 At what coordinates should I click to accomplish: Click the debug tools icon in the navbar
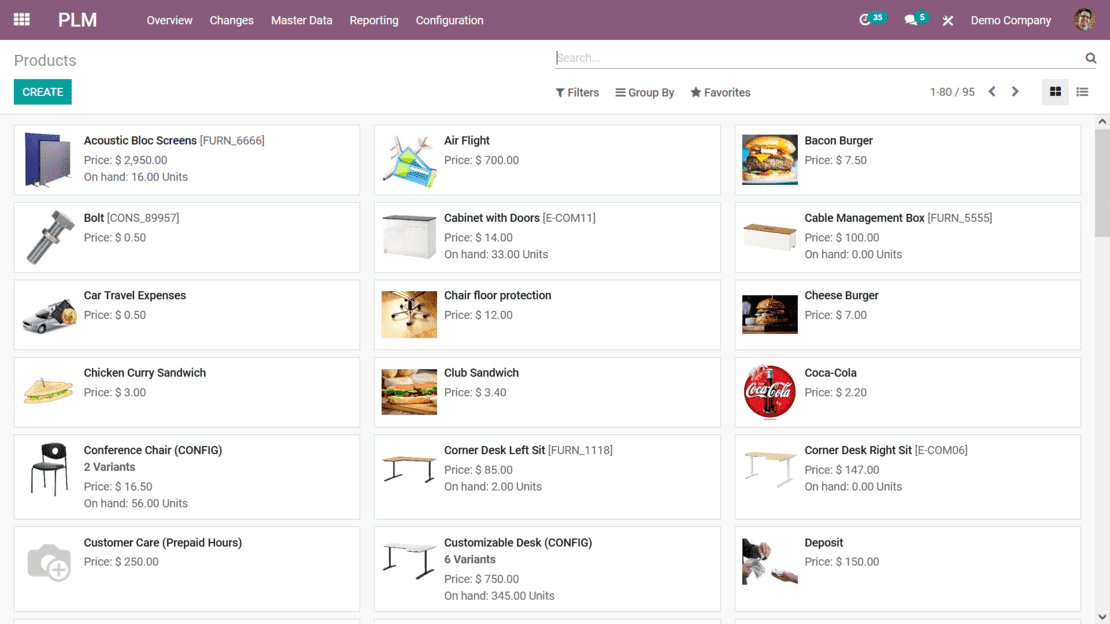coord(948,21)
